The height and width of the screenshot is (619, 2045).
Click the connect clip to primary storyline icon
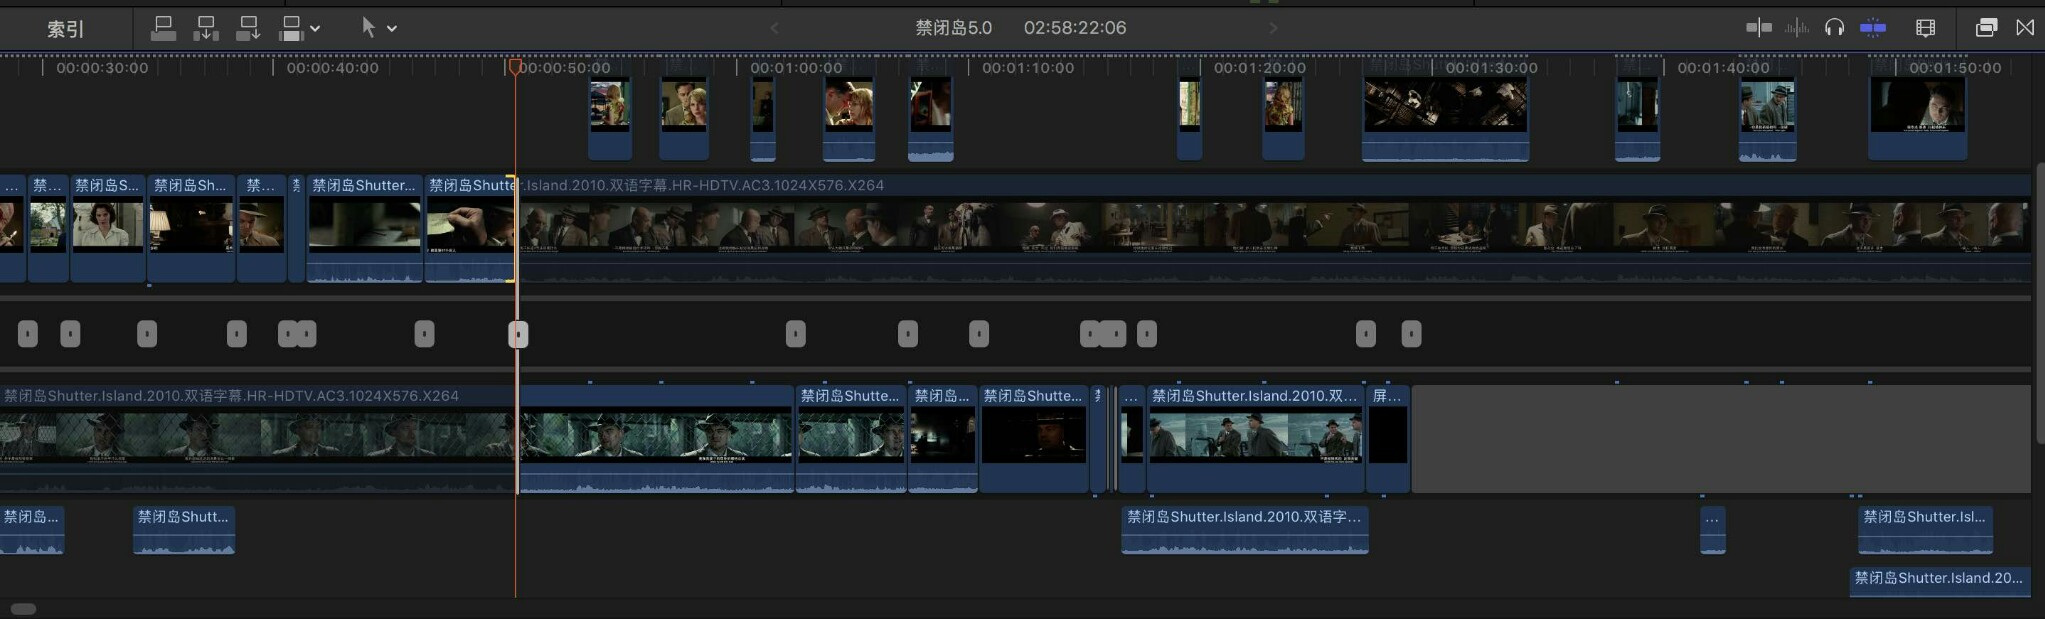click(163, 28)
